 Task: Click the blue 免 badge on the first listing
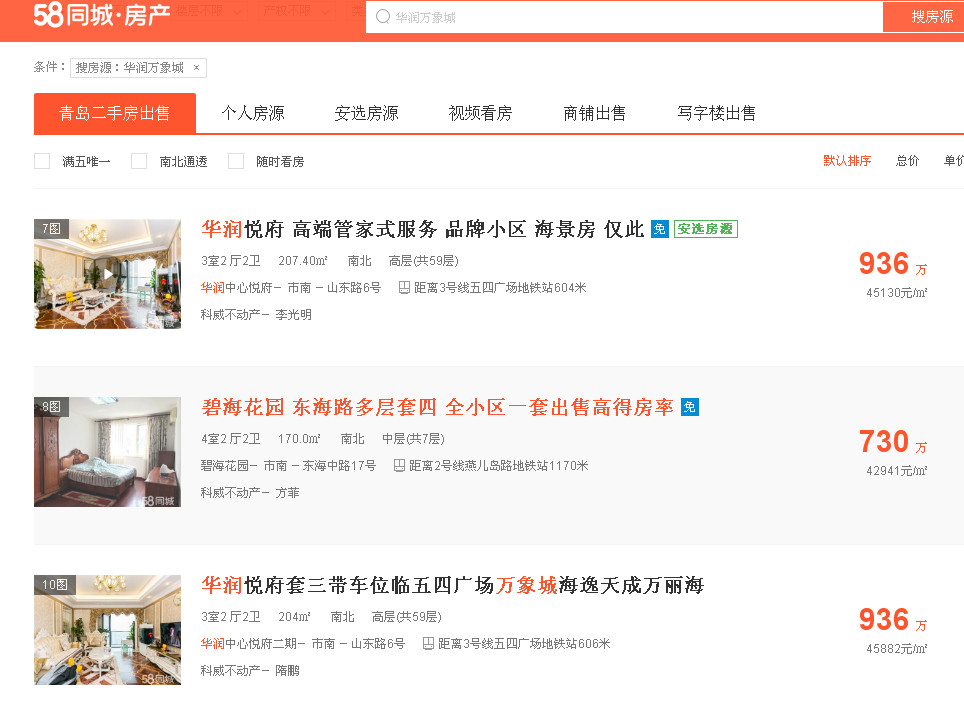660,228
